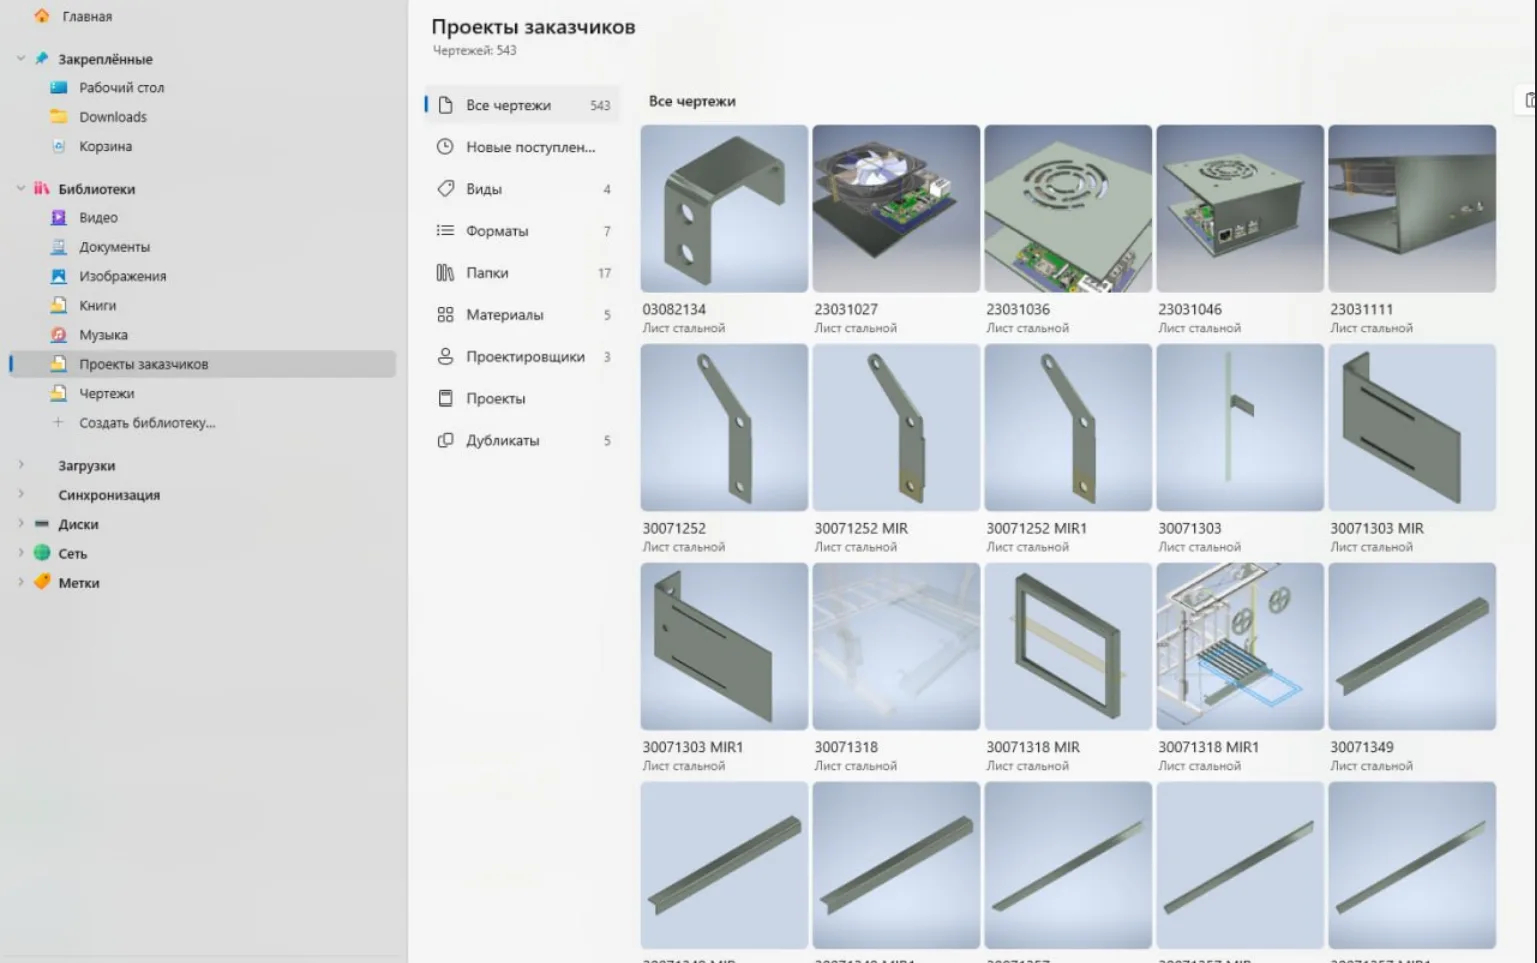
Task: Expand the Сеть node
Action: [x=21, y=552]
